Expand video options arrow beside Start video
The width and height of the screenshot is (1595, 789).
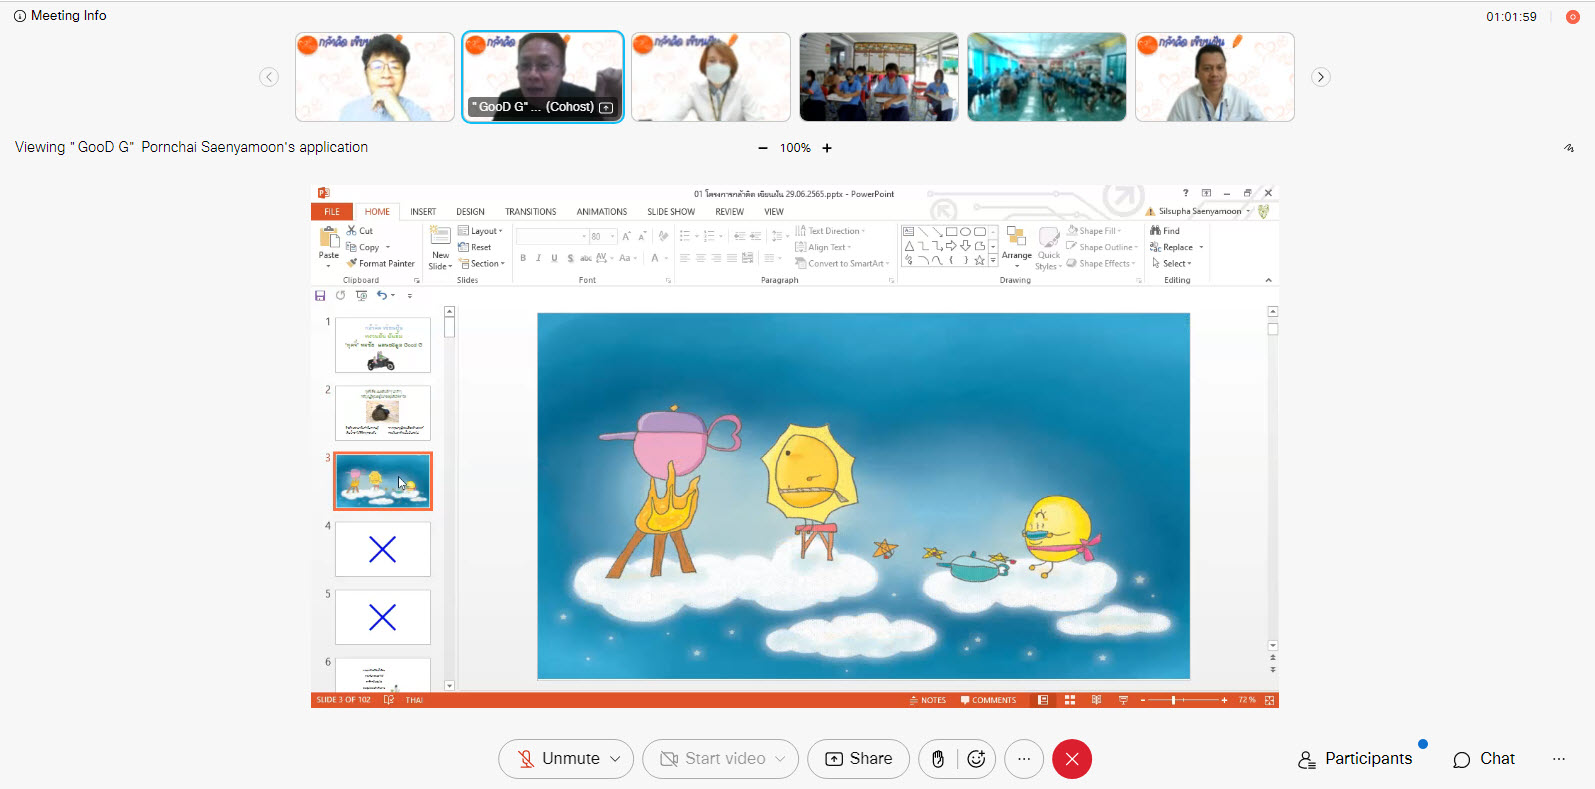(x=781, y=759)
